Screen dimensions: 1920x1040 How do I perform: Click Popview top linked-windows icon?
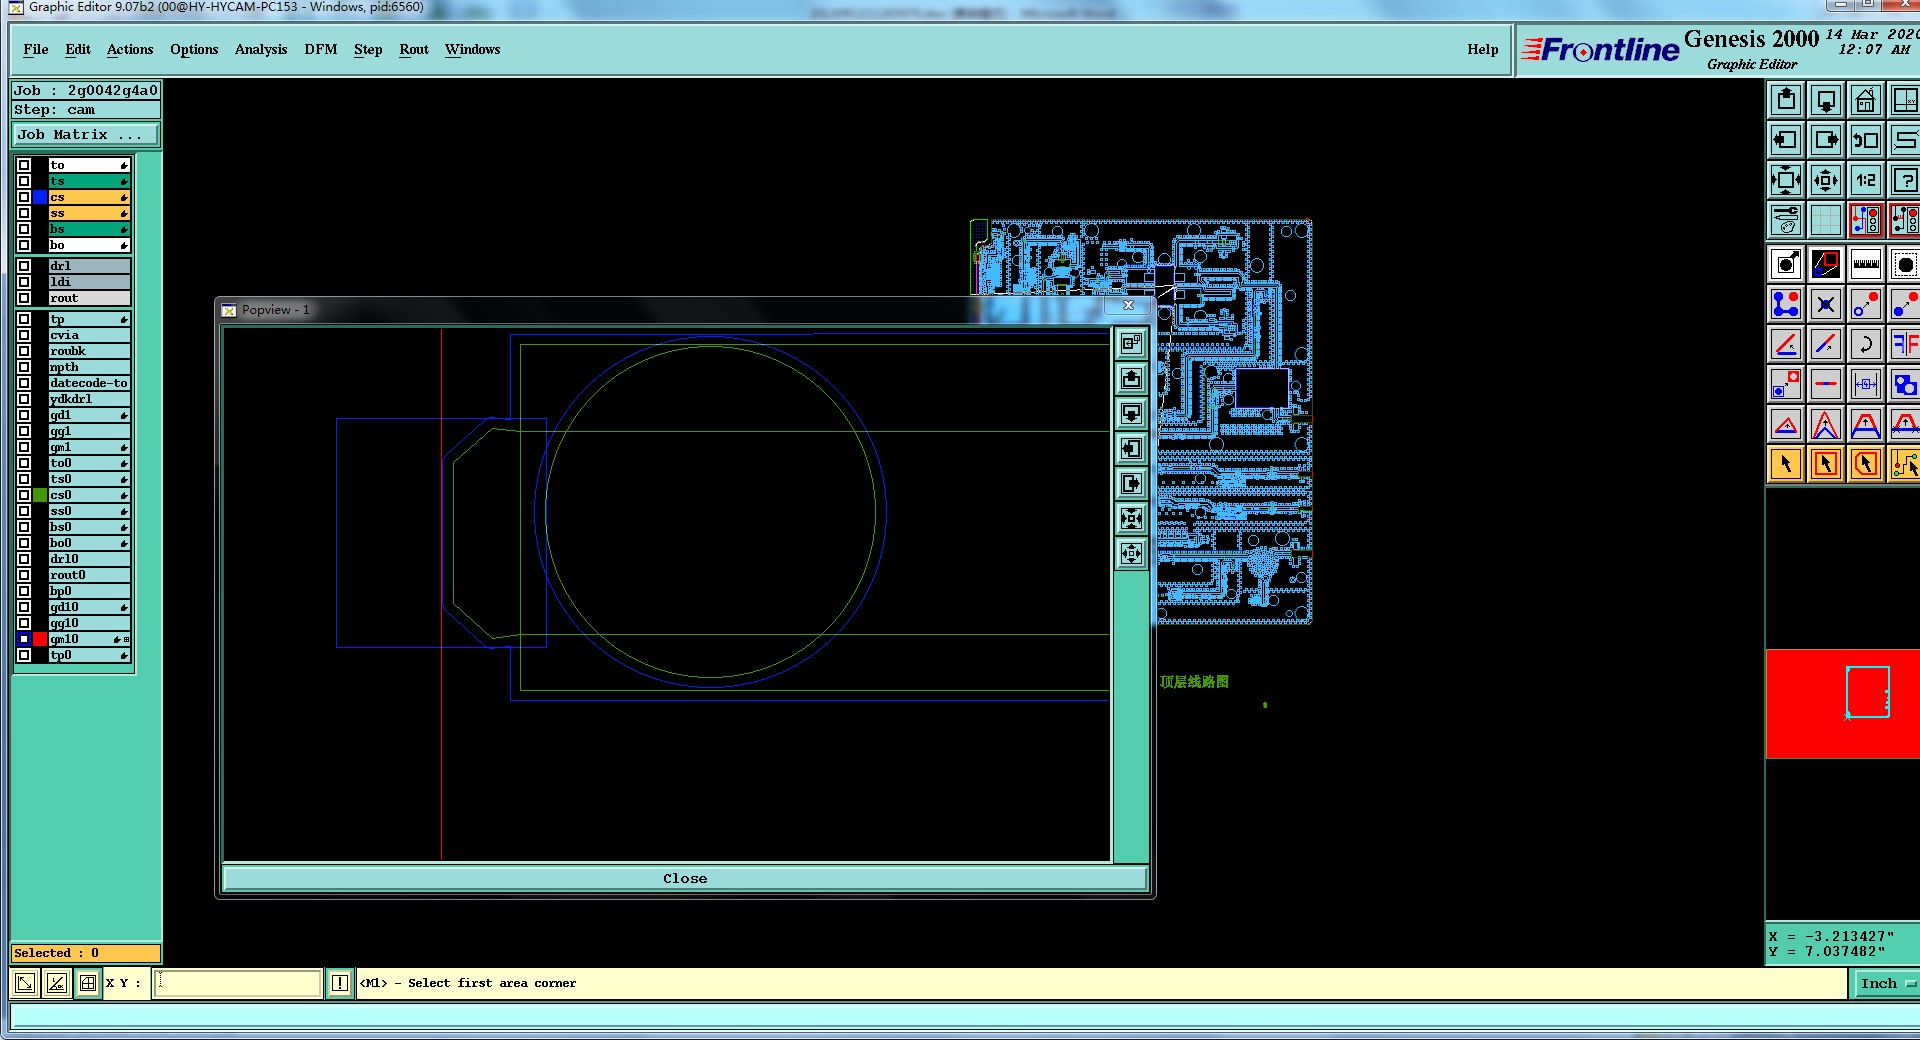pos(1131,343)
